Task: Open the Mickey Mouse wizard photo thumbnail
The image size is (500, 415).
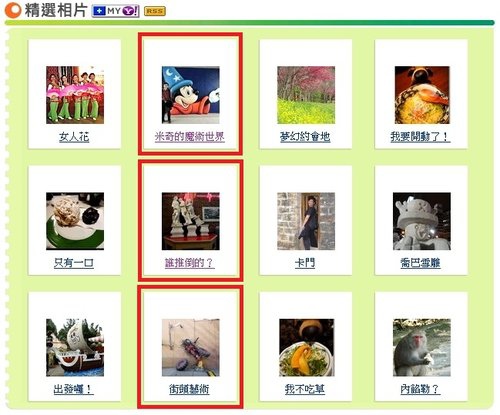Action: [191, 95]
